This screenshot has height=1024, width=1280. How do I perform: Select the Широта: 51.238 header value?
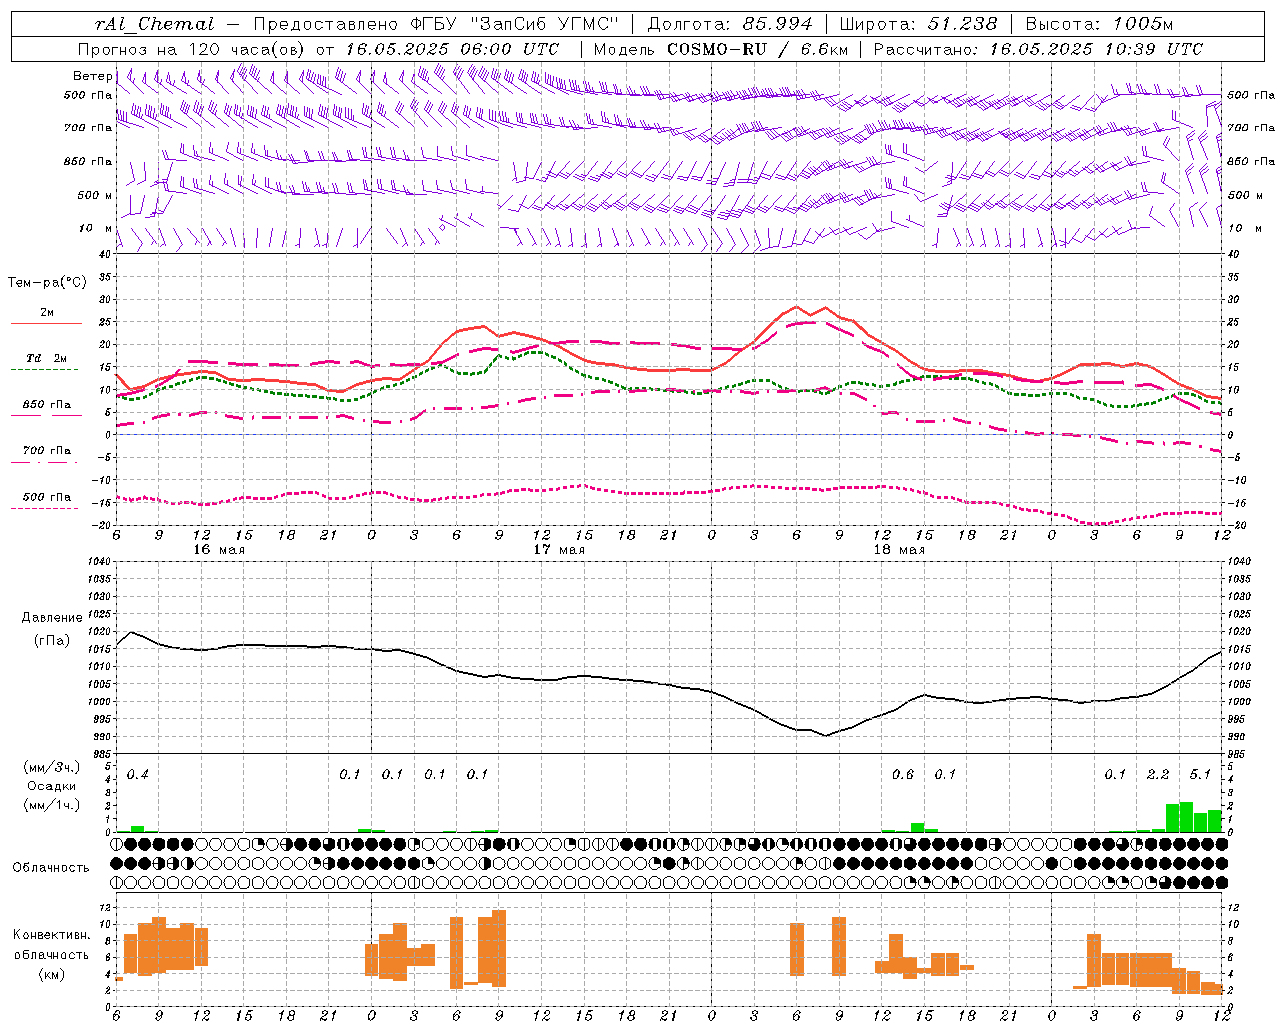(x=918, y=24)
